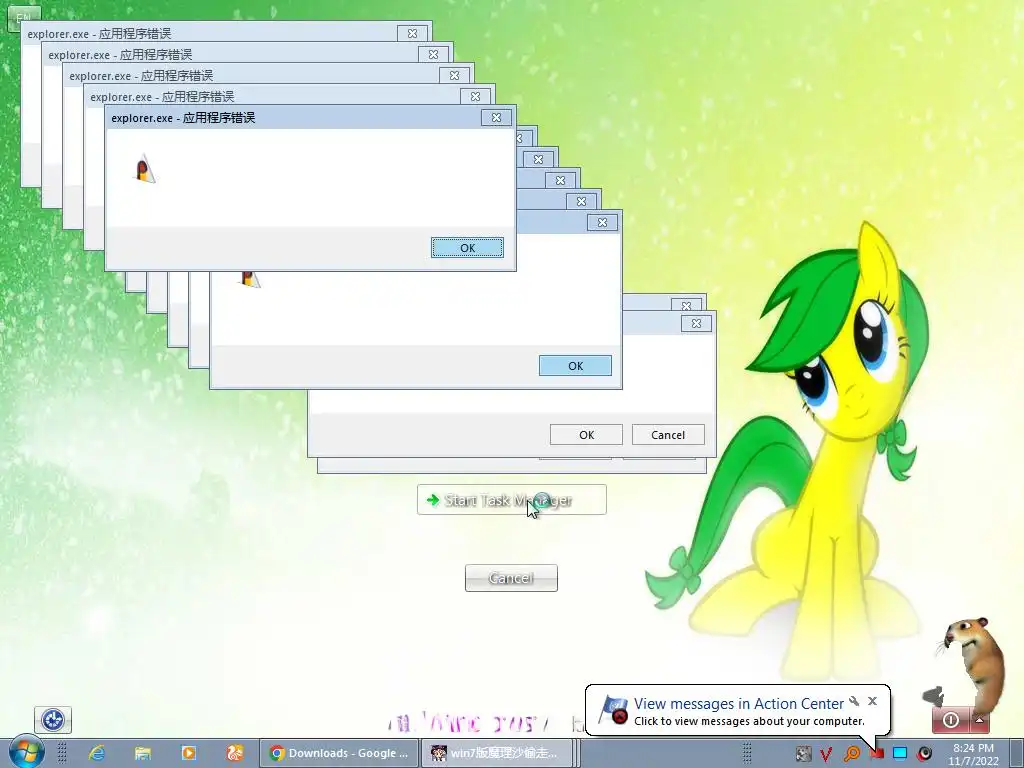Open the Windows Start menu orb
1024x768 pixels.
(x=26, y=752)
